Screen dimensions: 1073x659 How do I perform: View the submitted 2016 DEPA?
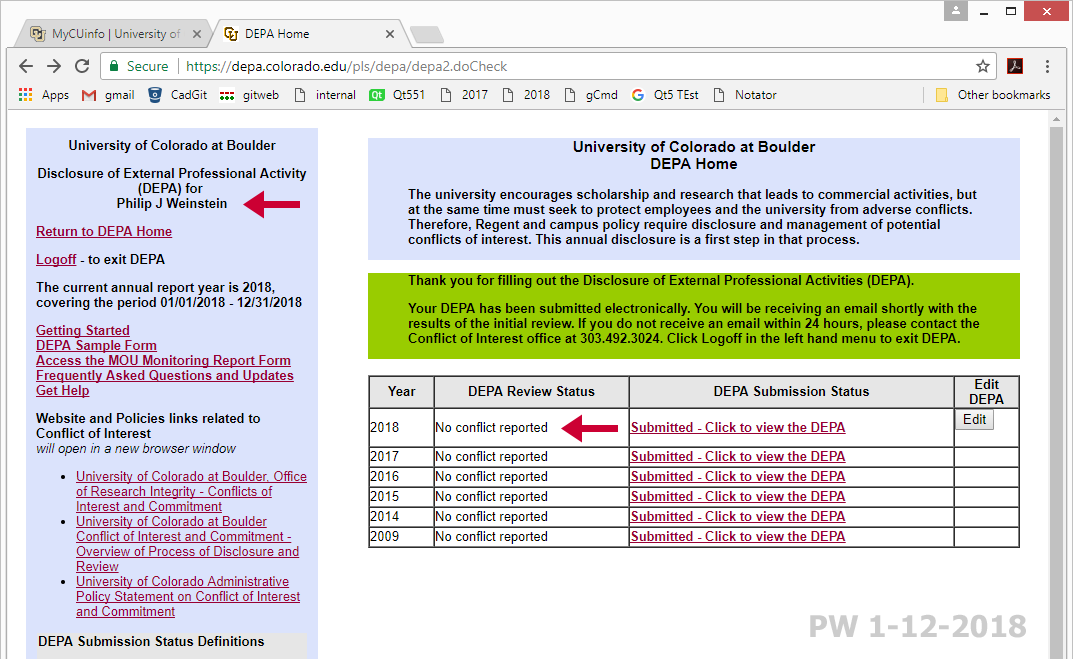(738, 476)
